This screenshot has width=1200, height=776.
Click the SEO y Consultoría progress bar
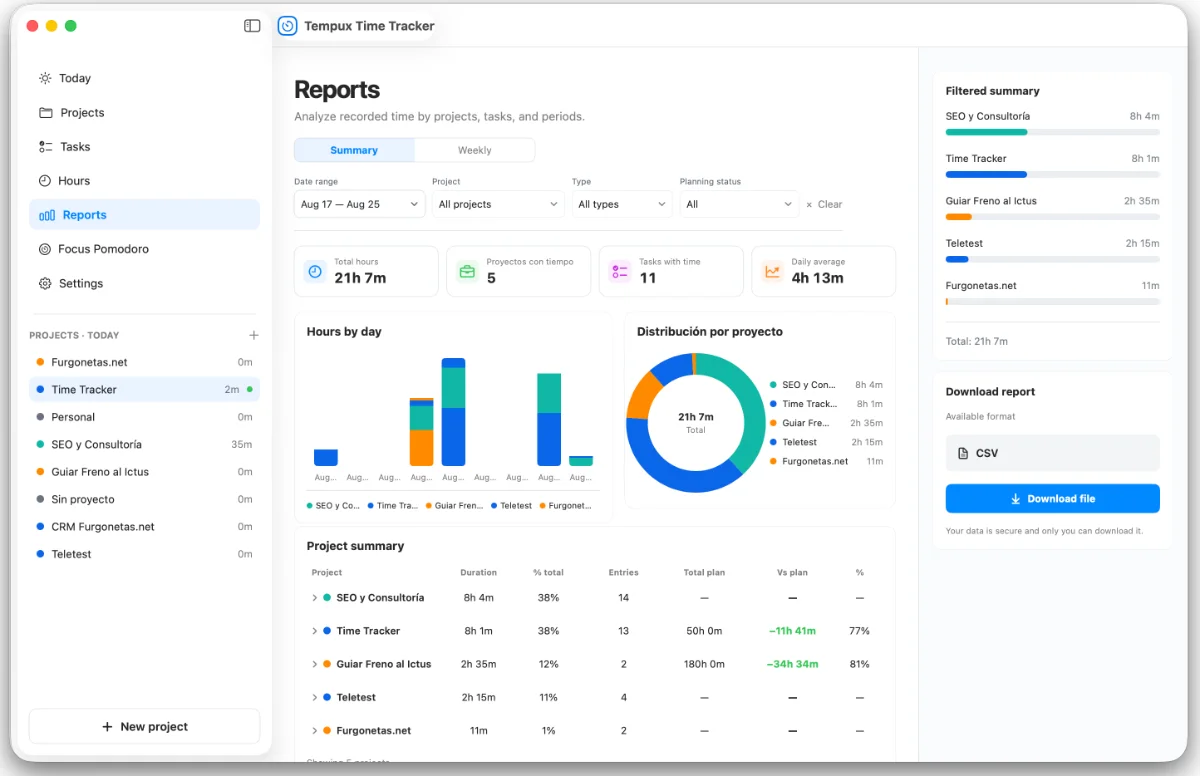click(1053, 132)
